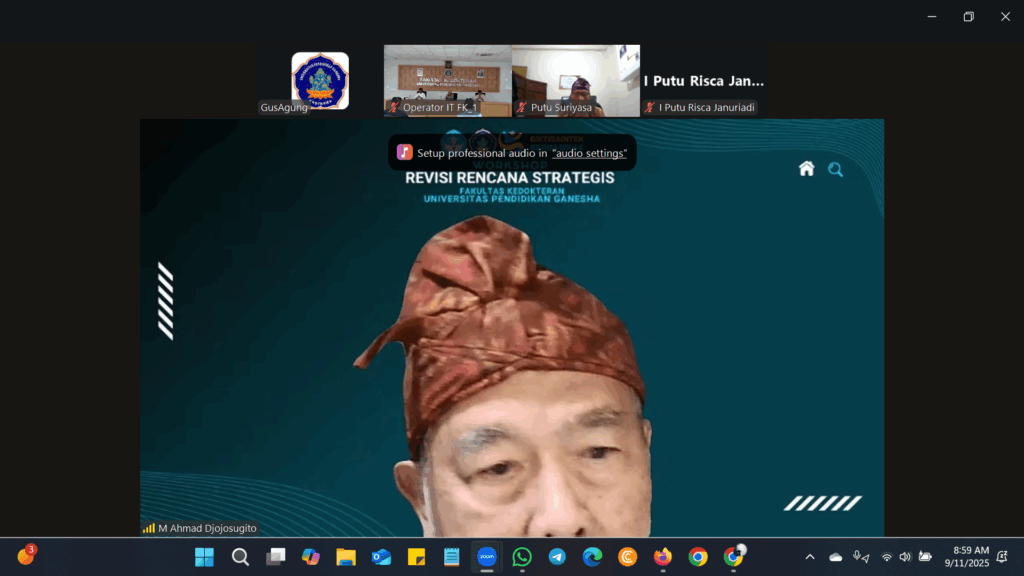Open File Explorer from the taskbar

click(346, 557)
